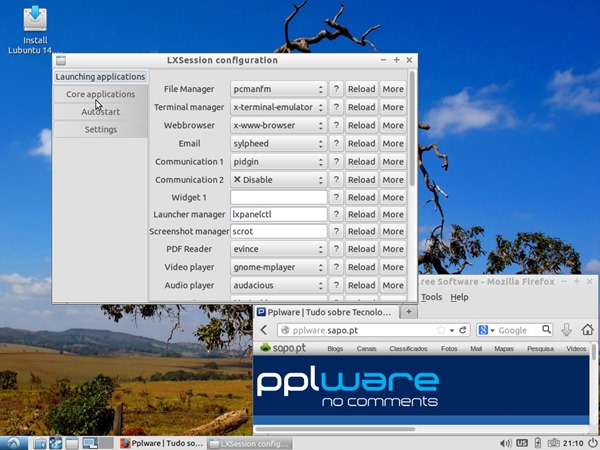Open the Google search engine selector
The width and height of the screenshot is (600, 450).
coord(486,330)
